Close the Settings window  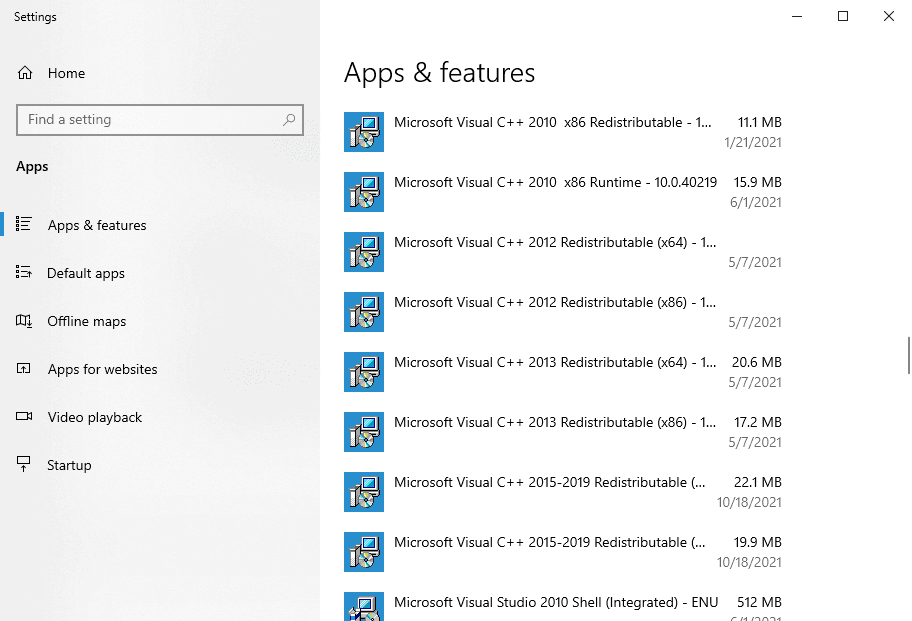pyautogui.click(x=889, y=16)
